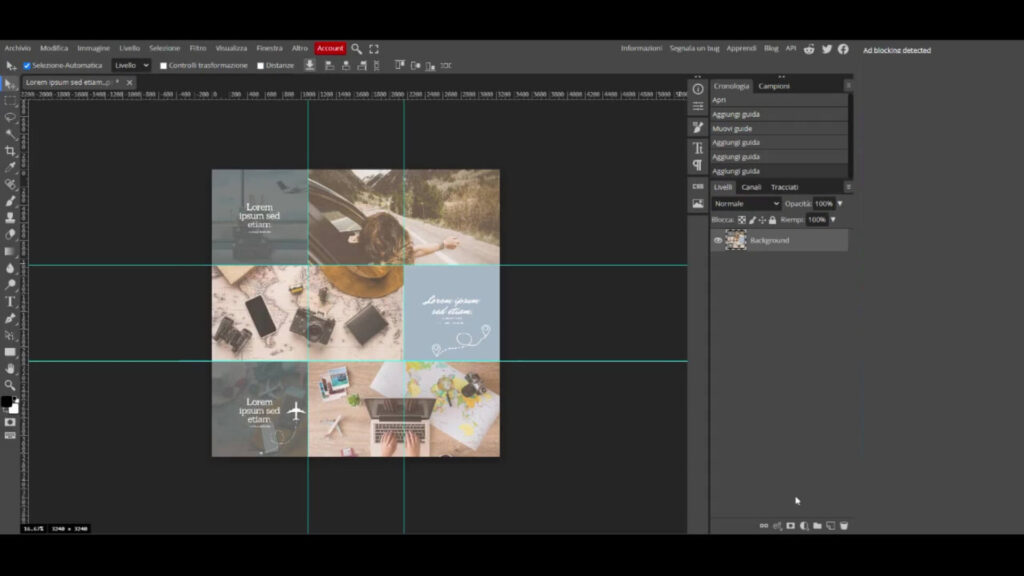The height and width of the screenshot is (576, 1024).
Task: Open the CSS side panel
Action: tap(697, 186)
